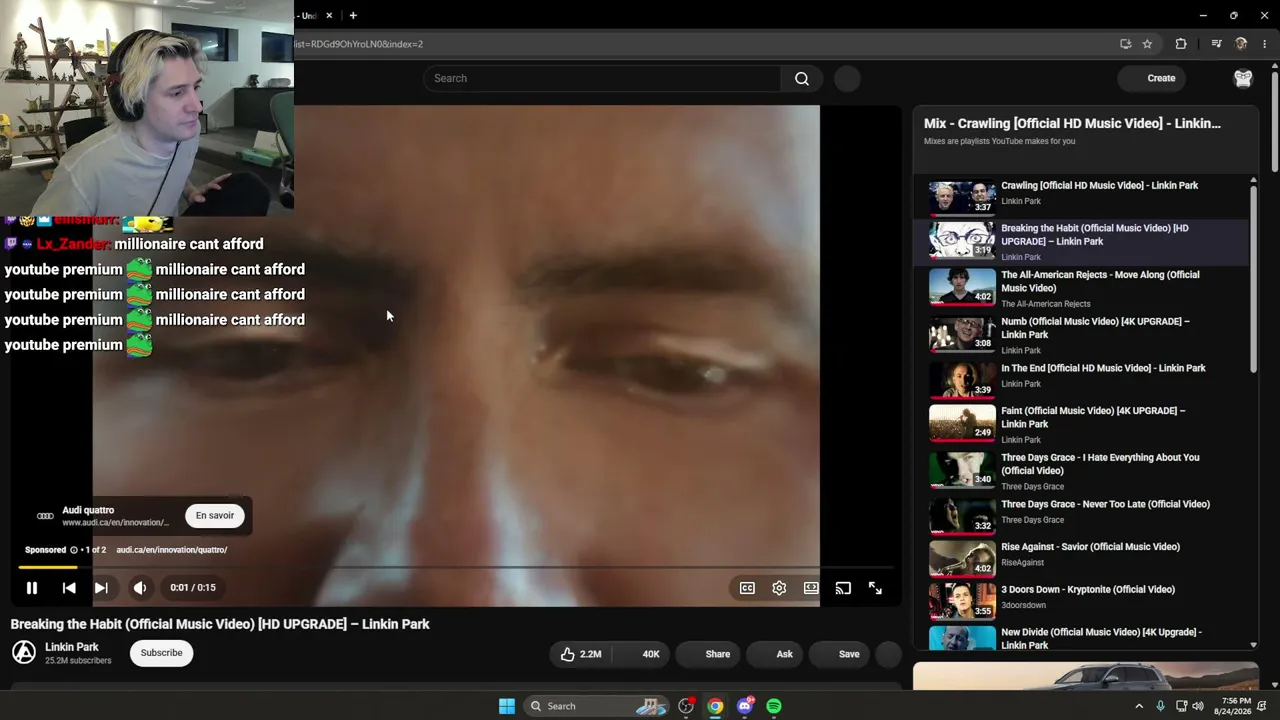Click the playlist panel scrollbar
This screenshot has width=1280, height=720.
tap(1253, 280)
